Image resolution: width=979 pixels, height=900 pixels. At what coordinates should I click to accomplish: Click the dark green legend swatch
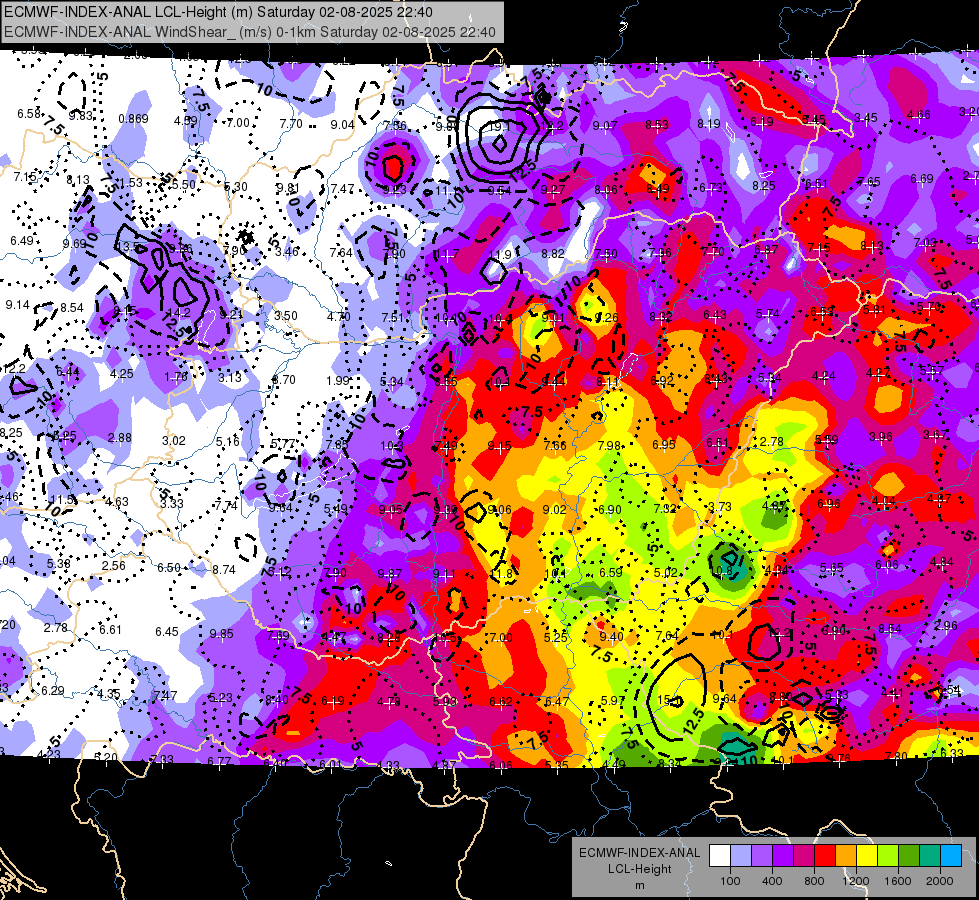pyautogui.click(x=909, y=856)
